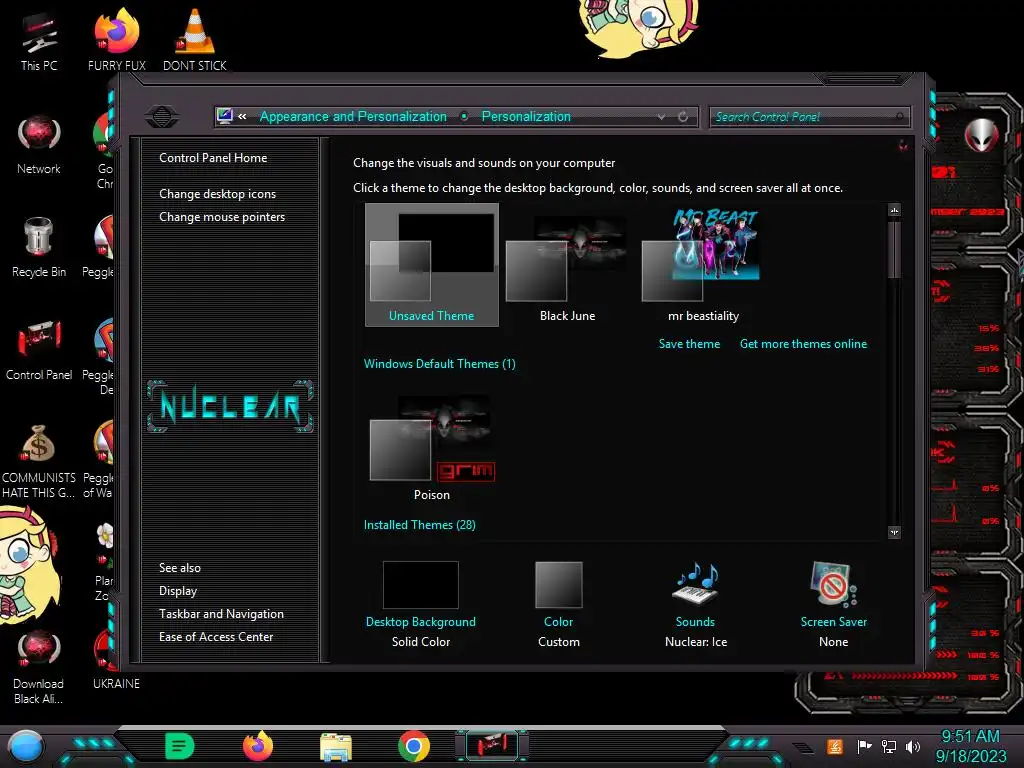
Task: Open Screen Saver text link
Action: [833, 622]
